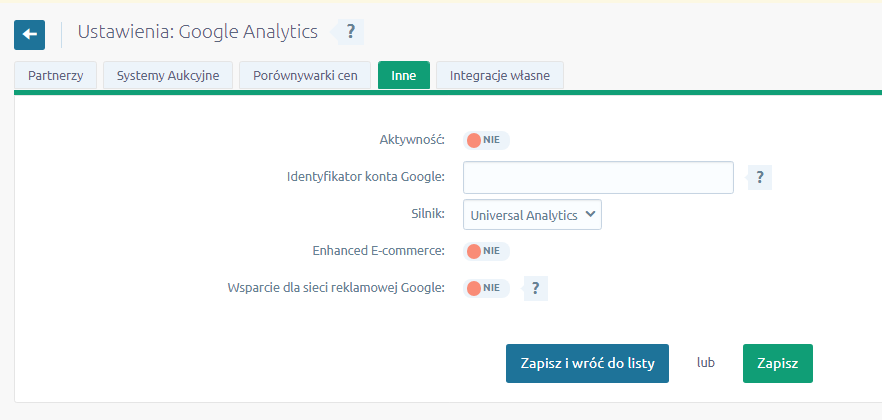The height and width of the screenshot is (420, 882).
Task: Click the 'Aktywność:' label text
Action: tap(412, 140)
